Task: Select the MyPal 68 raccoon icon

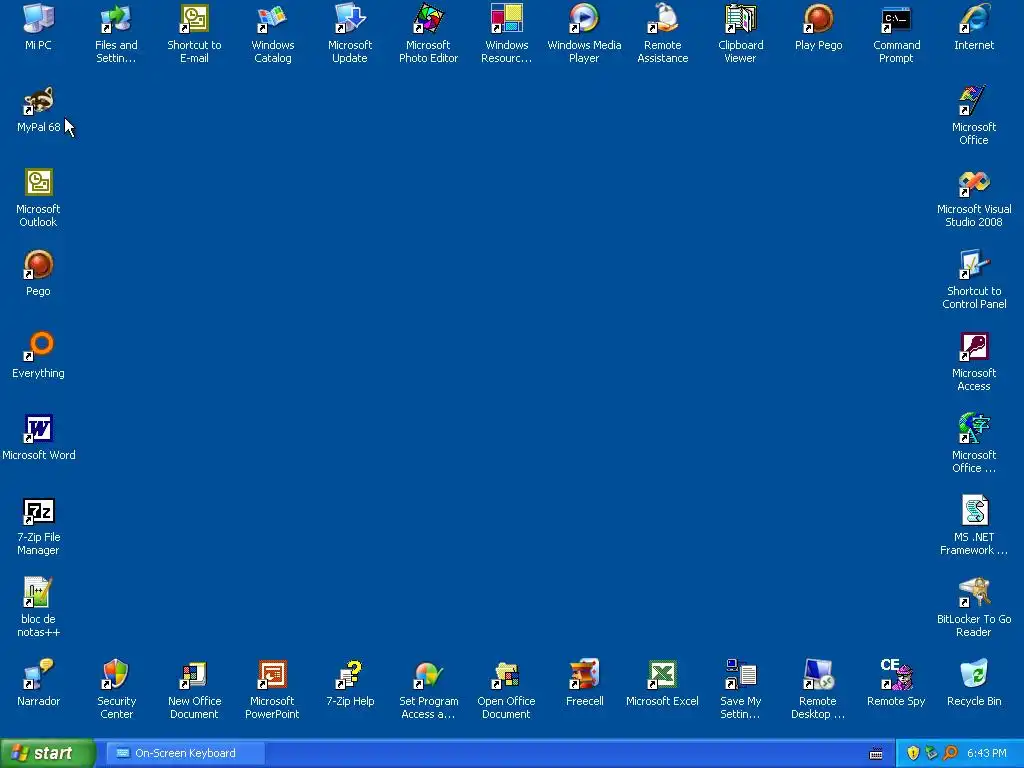Action: pos(39,101)
